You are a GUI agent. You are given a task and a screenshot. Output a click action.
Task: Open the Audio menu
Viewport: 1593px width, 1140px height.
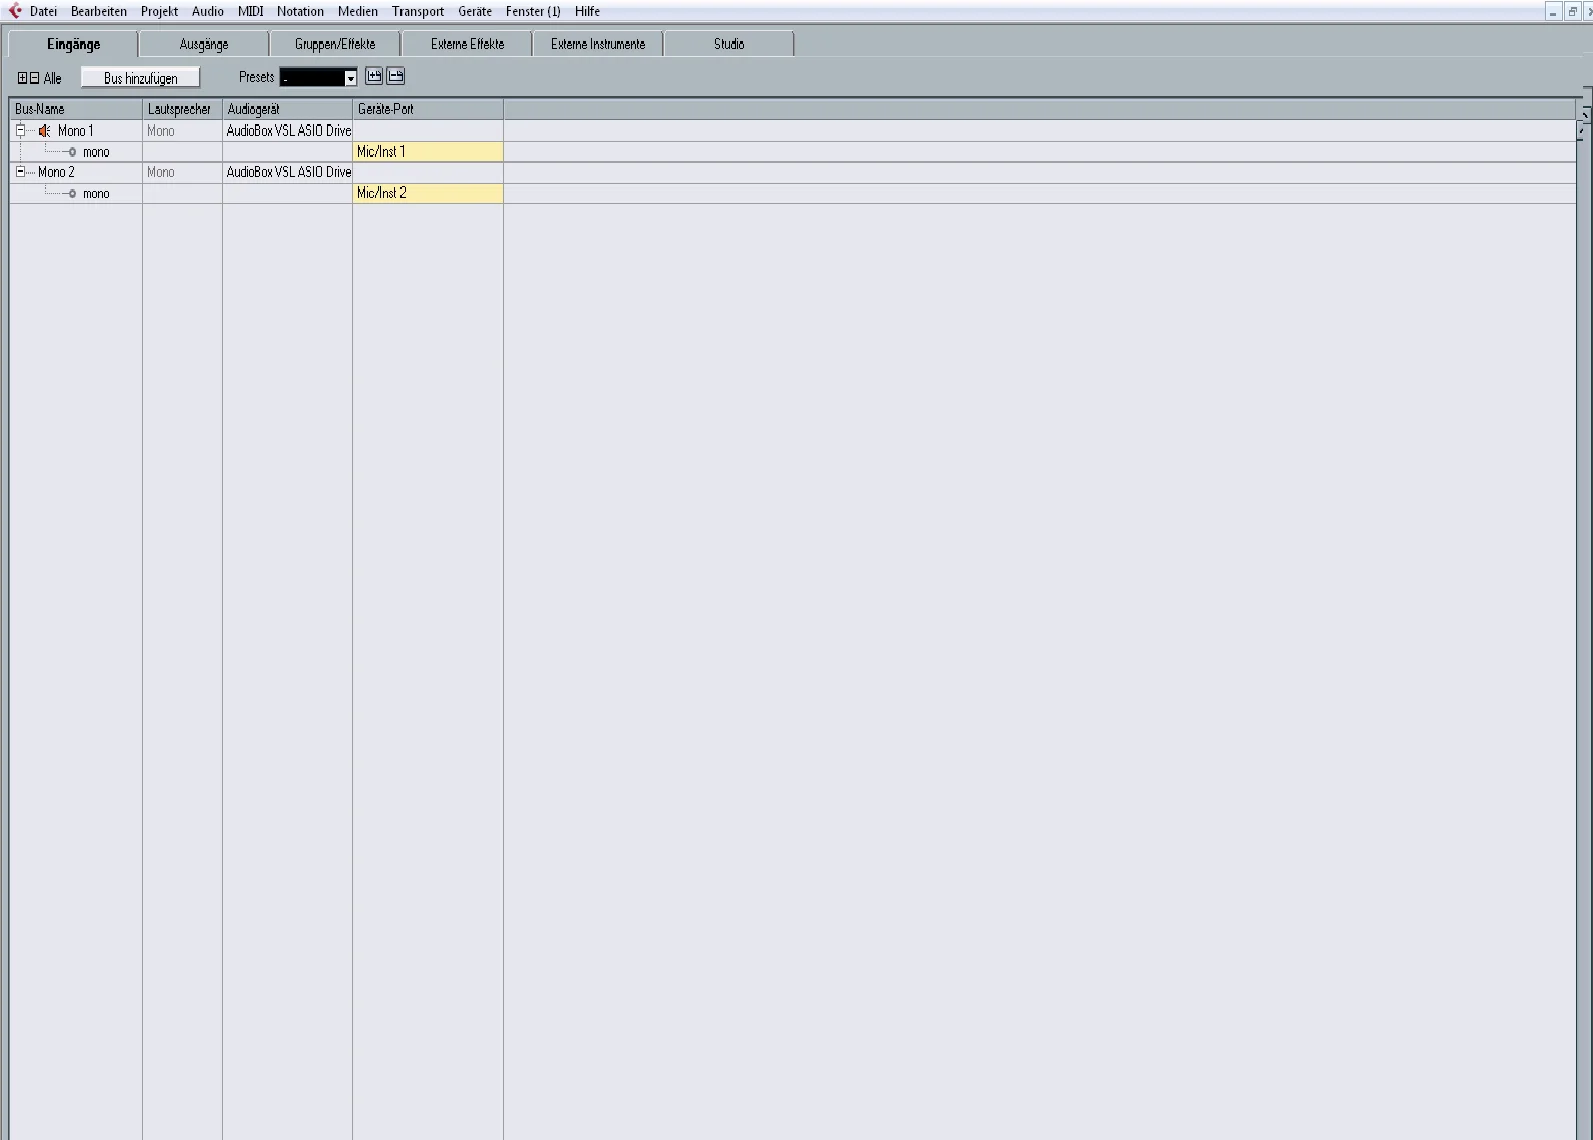(x=208, y=11)
